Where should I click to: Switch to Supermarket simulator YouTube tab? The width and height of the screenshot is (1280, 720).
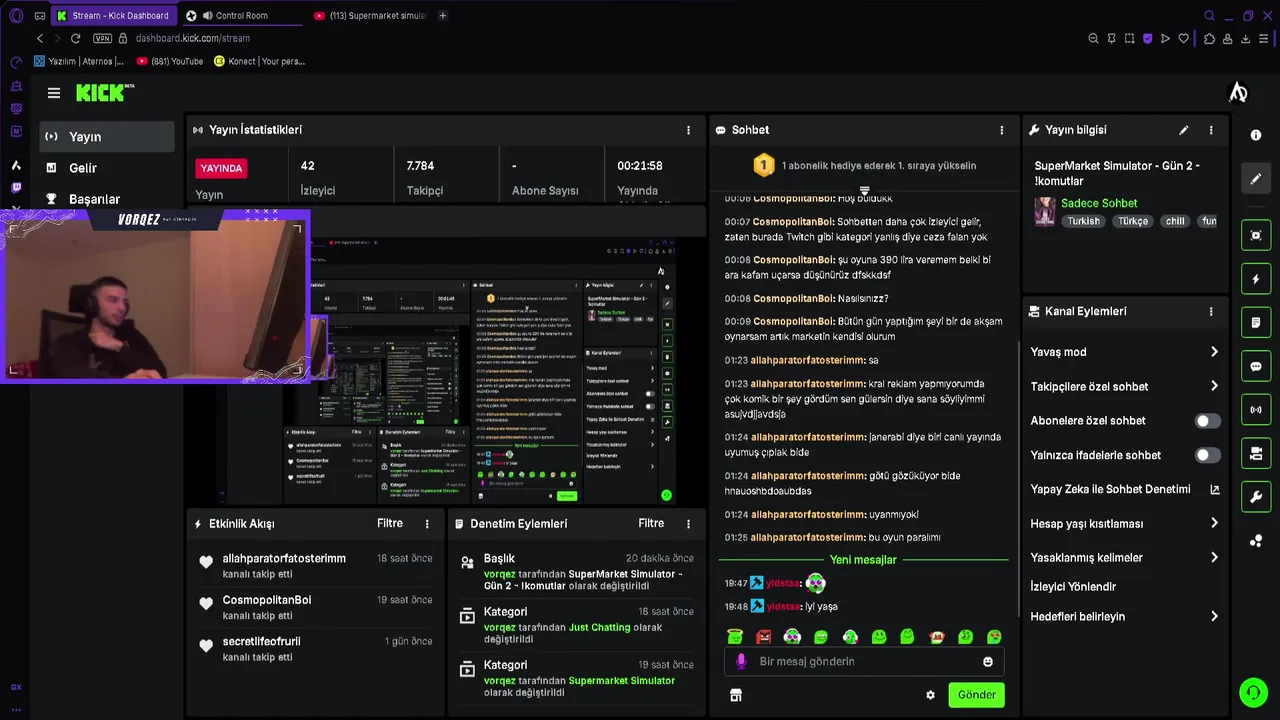coord(371,15)
